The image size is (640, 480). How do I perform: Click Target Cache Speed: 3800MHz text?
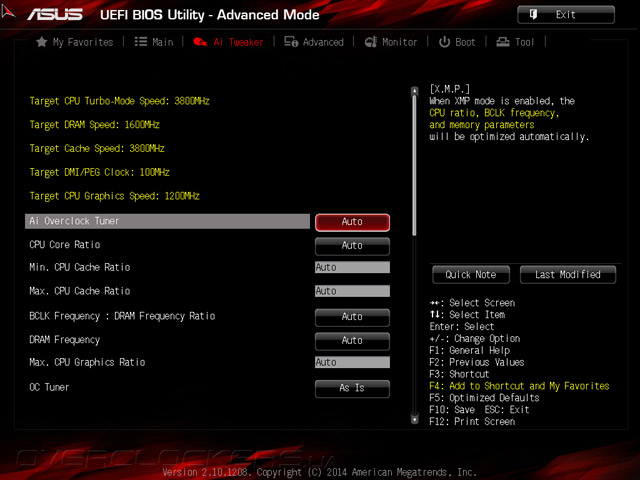(x=97, y=149)
